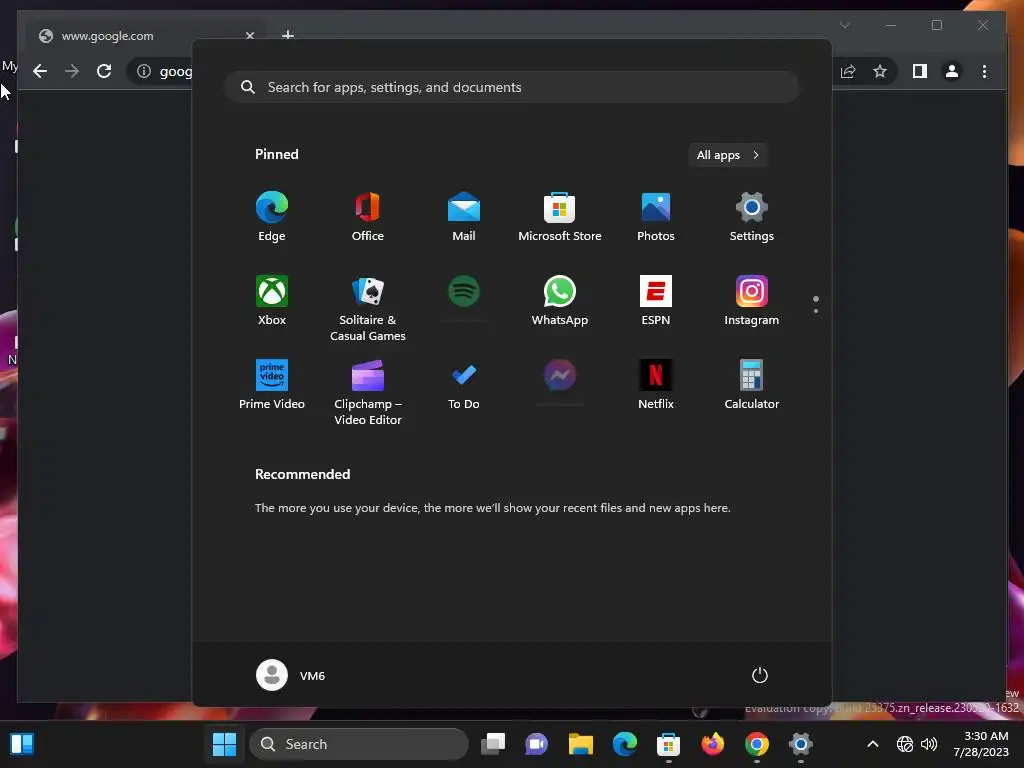1024x768 pixels.
Task: Open Settings from the taskbar
Action: coord(801,744)
